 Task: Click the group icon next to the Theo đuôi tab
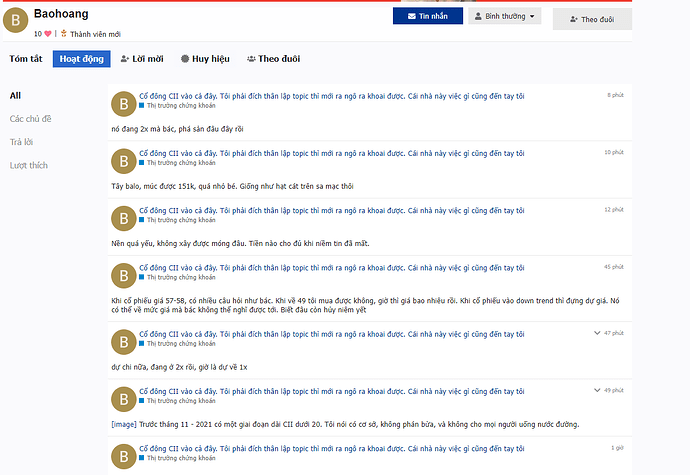[x=251, y=59]
